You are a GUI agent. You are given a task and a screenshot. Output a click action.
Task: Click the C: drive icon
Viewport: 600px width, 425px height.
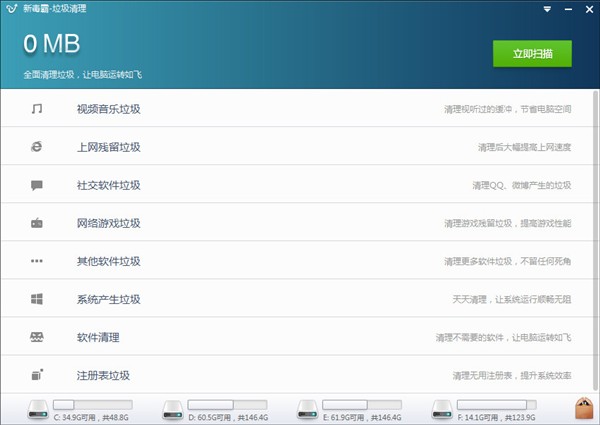(x=38, y=408)
